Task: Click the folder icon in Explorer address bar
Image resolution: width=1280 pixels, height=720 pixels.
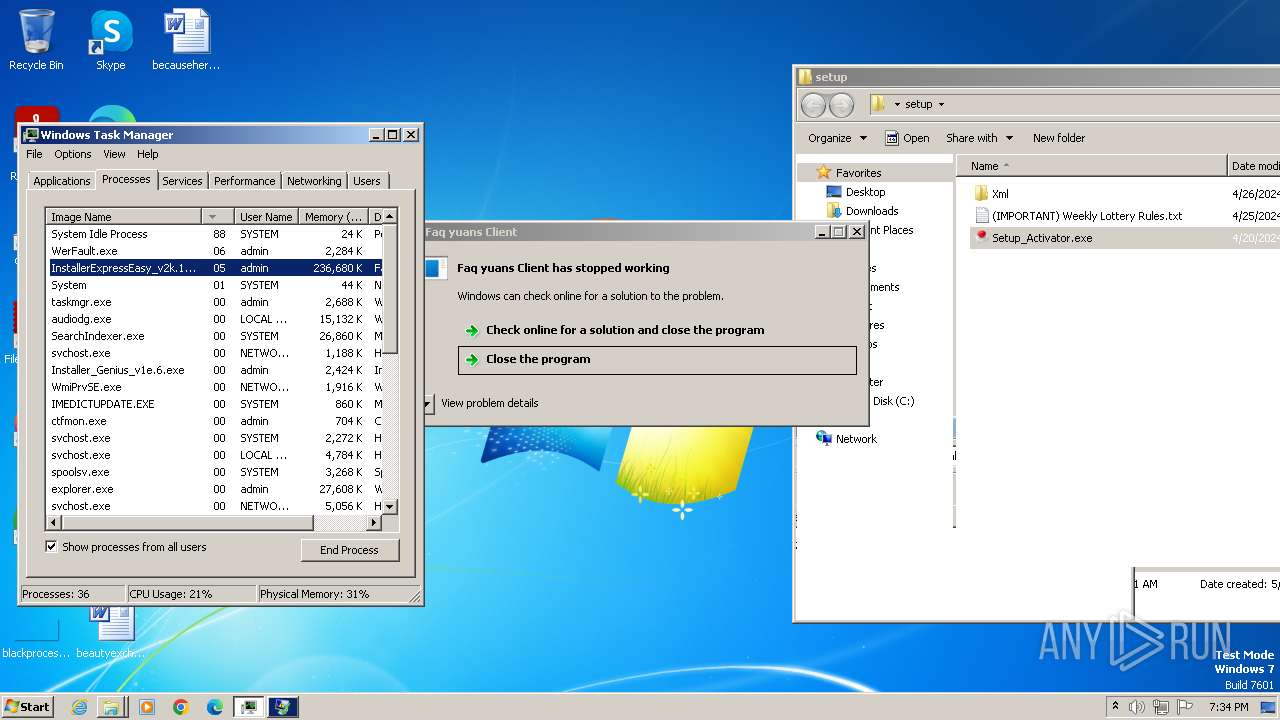Action: [x=878, y=104]
